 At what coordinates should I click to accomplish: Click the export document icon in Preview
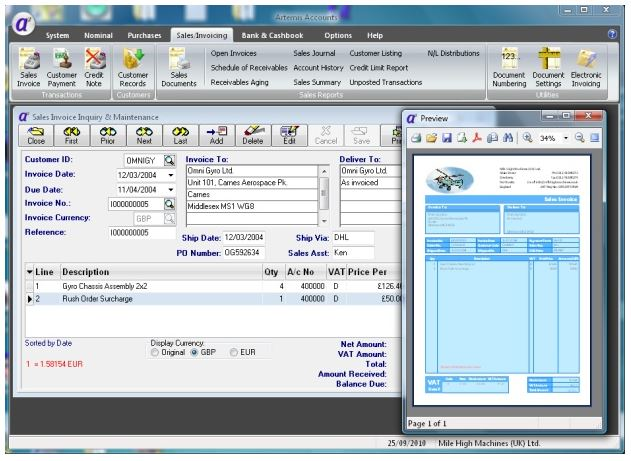click(x=462, y=138)
